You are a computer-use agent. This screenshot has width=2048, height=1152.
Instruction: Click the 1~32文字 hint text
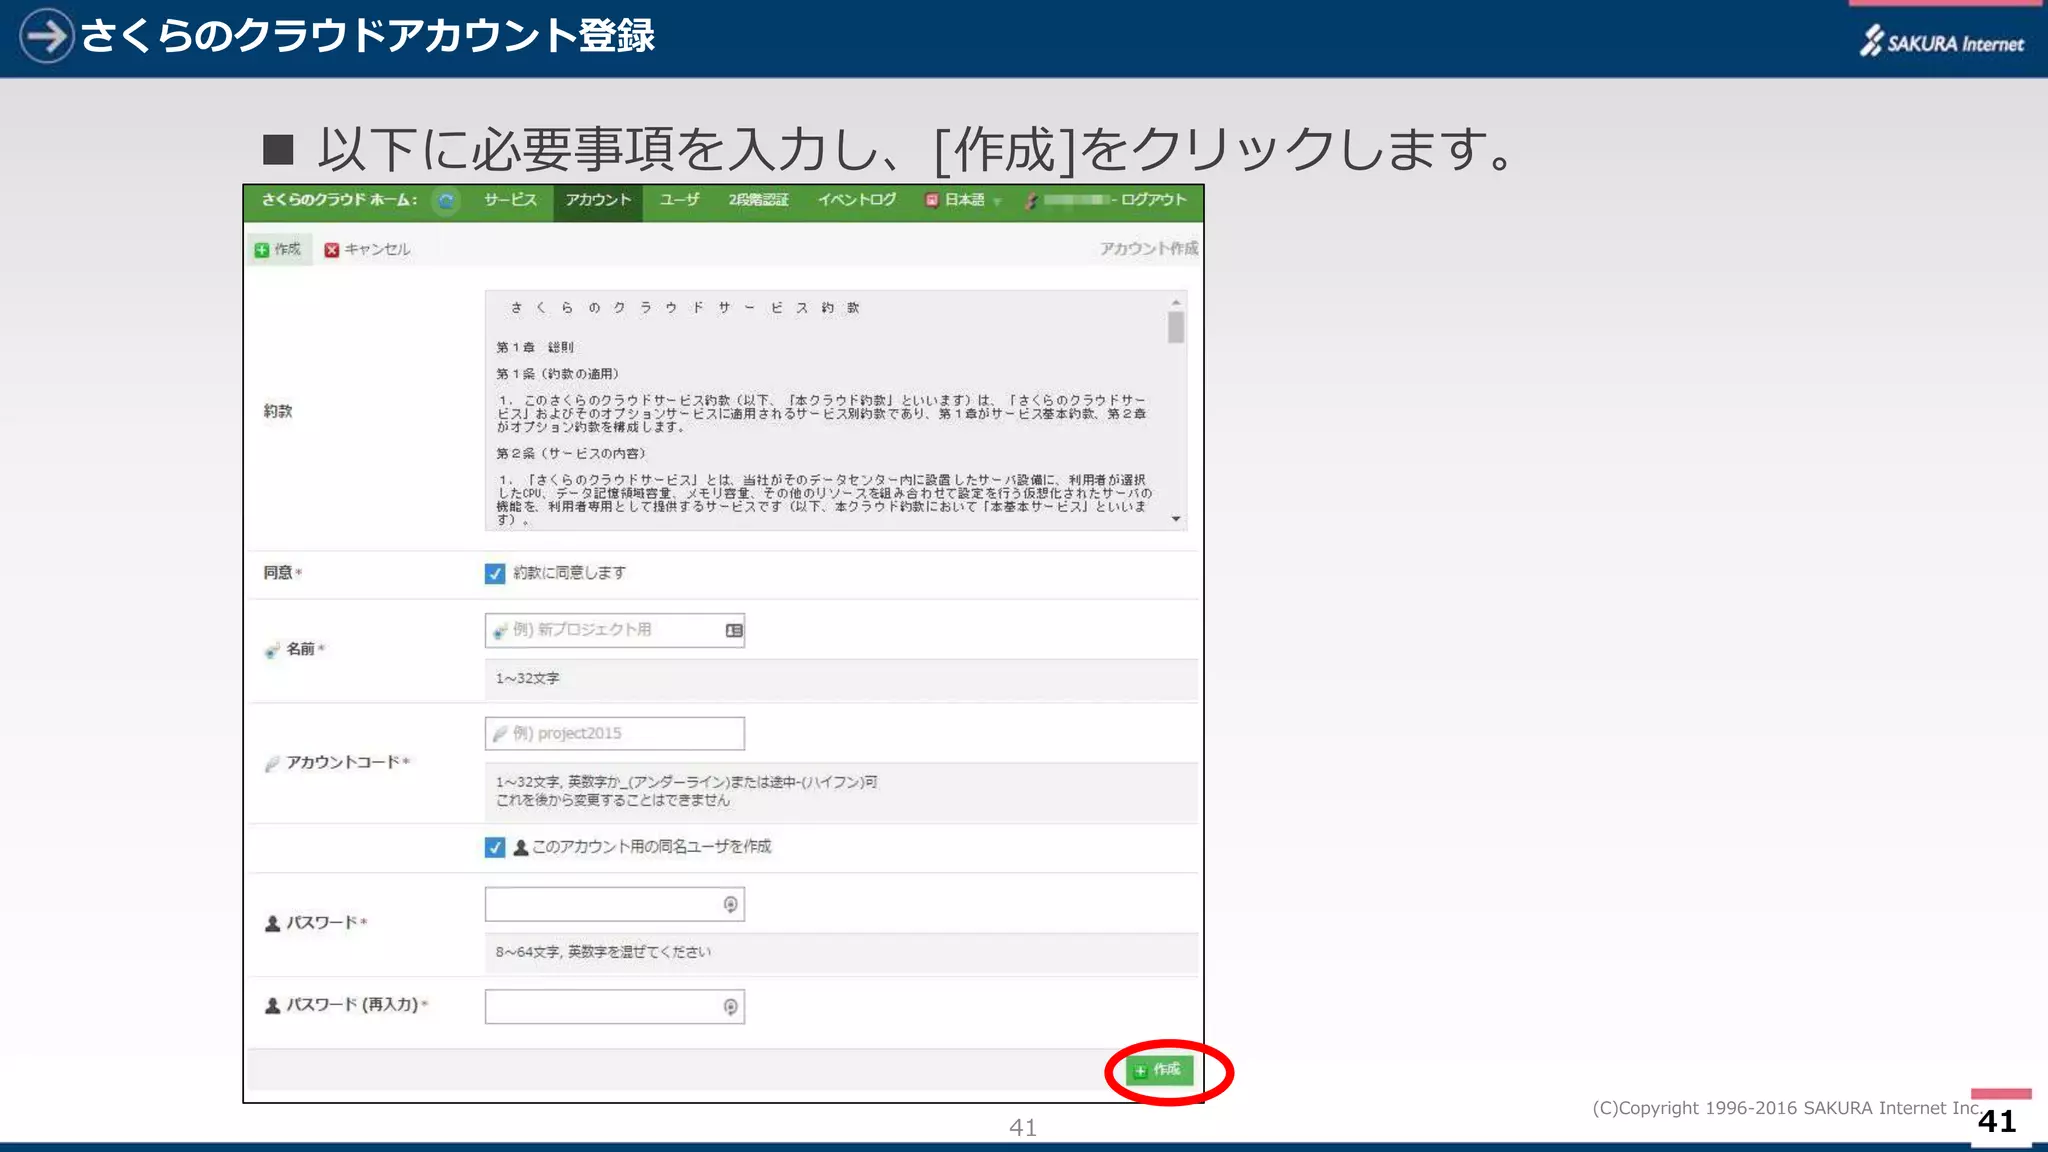click(527, 678)
